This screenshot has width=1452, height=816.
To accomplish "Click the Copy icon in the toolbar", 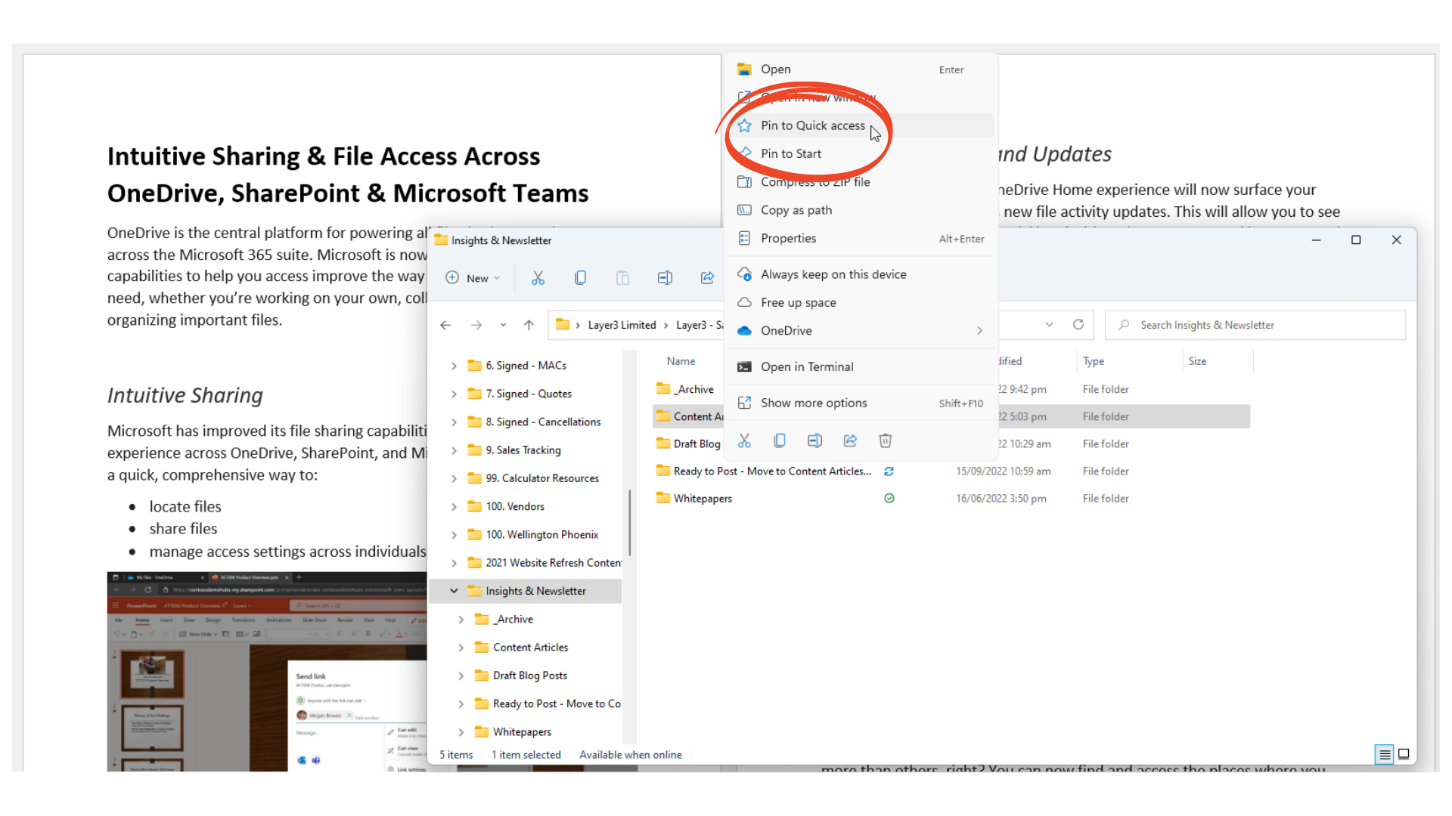I will [x=580, y=277].
